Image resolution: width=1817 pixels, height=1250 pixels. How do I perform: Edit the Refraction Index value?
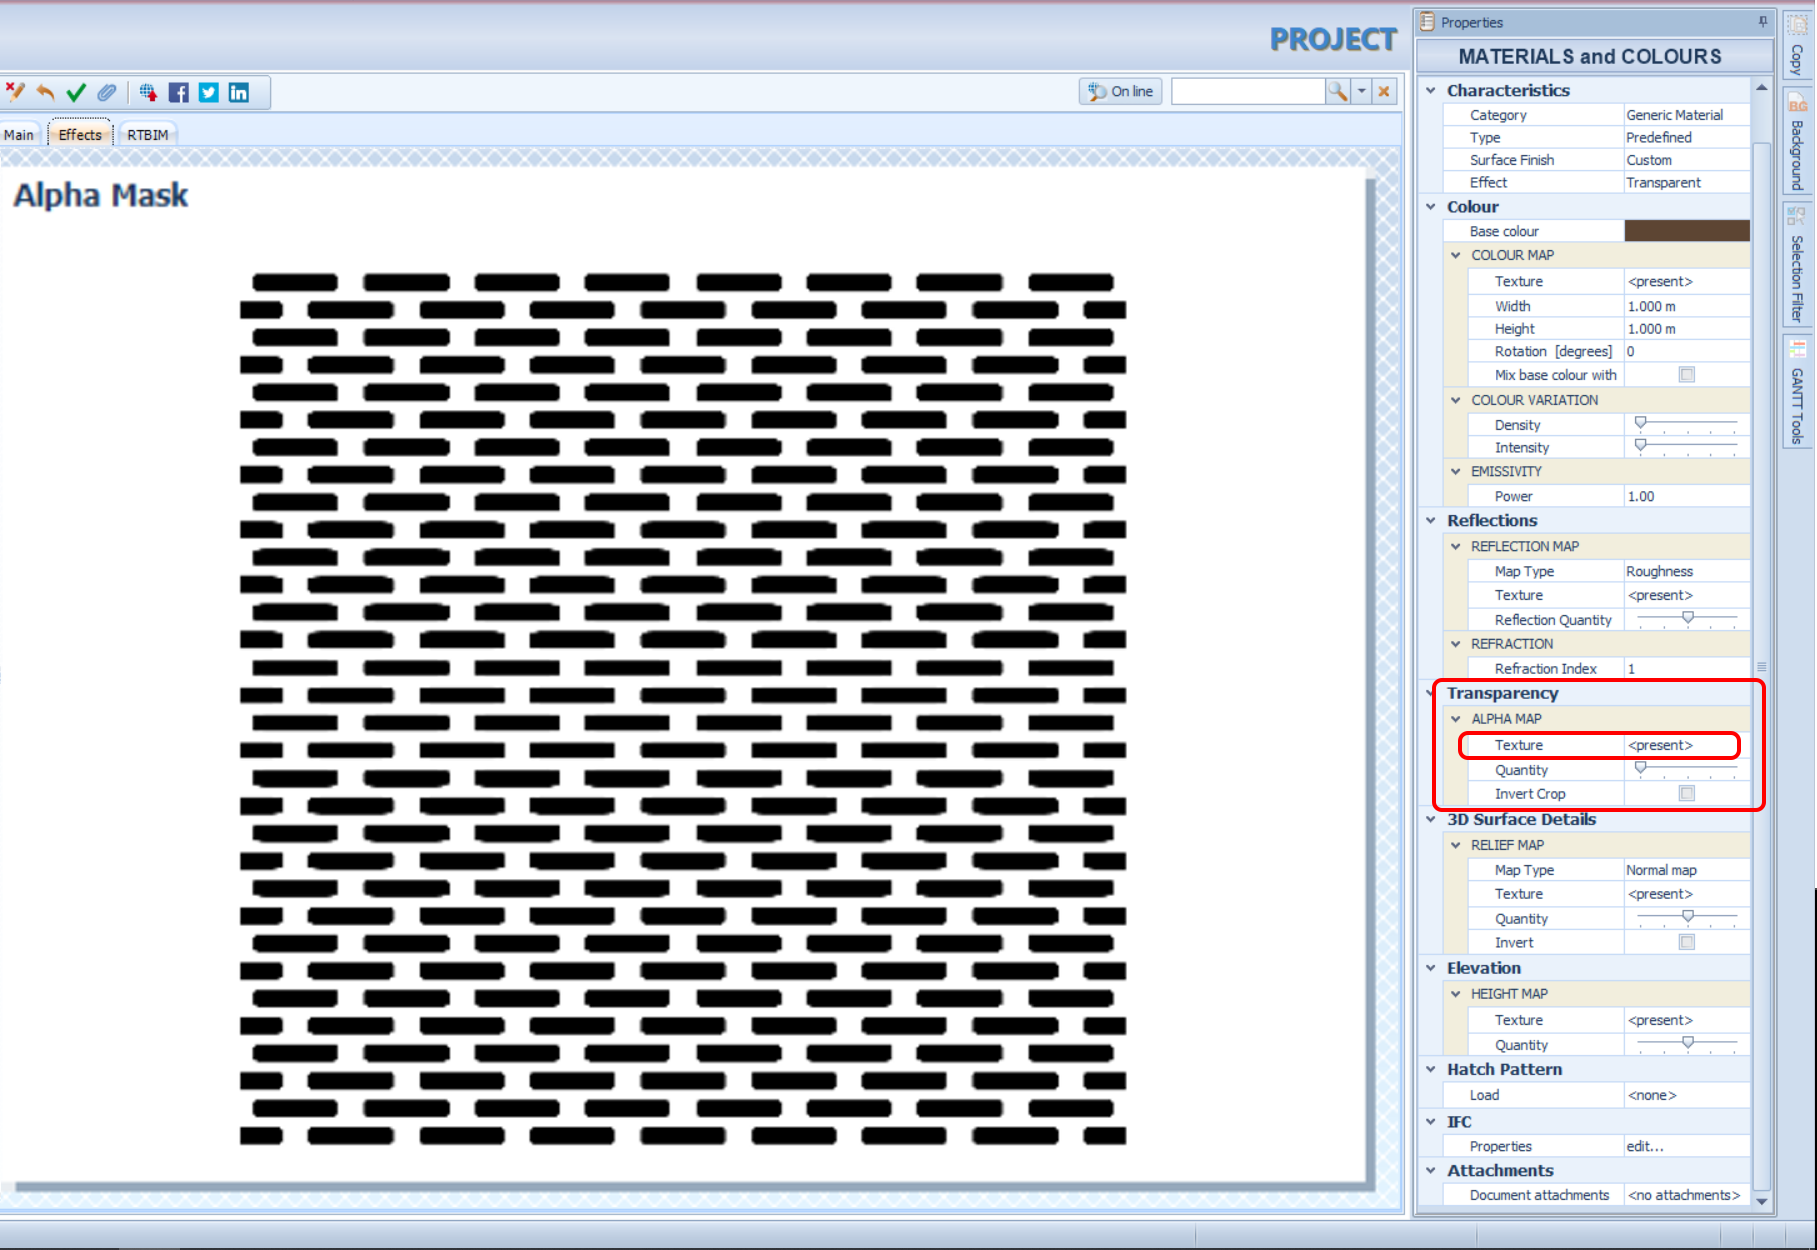click(x=1687, y=668)
